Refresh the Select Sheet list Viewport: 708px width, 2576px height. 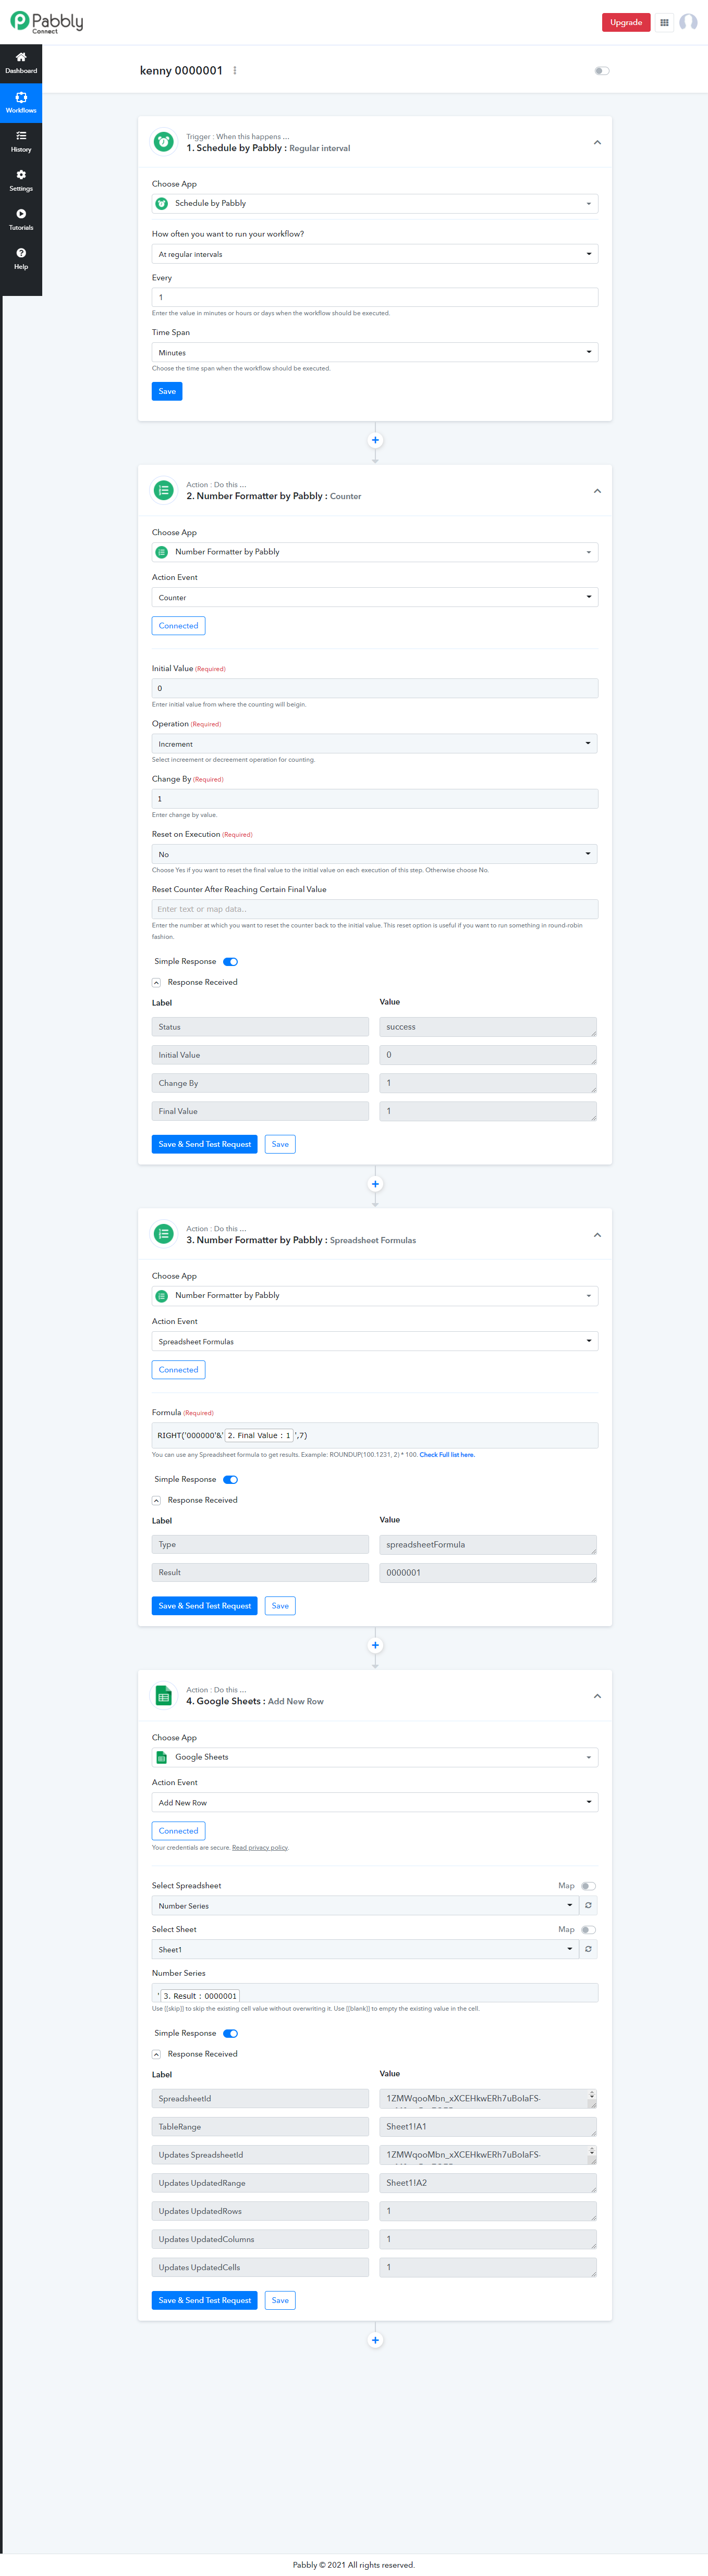pos(588,1949)
